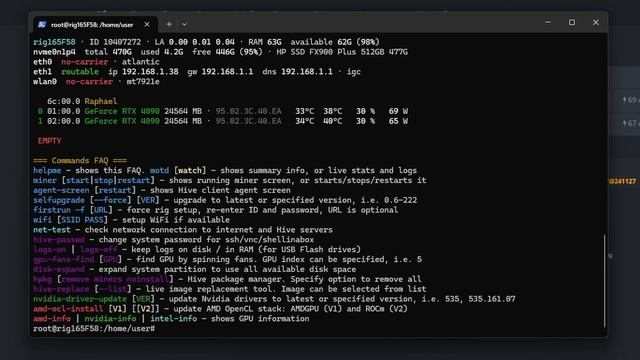The height and width of the screenshot is (360, 640).
Task: Click the 'agent-screen' command name
Action: tap(61, 190)
